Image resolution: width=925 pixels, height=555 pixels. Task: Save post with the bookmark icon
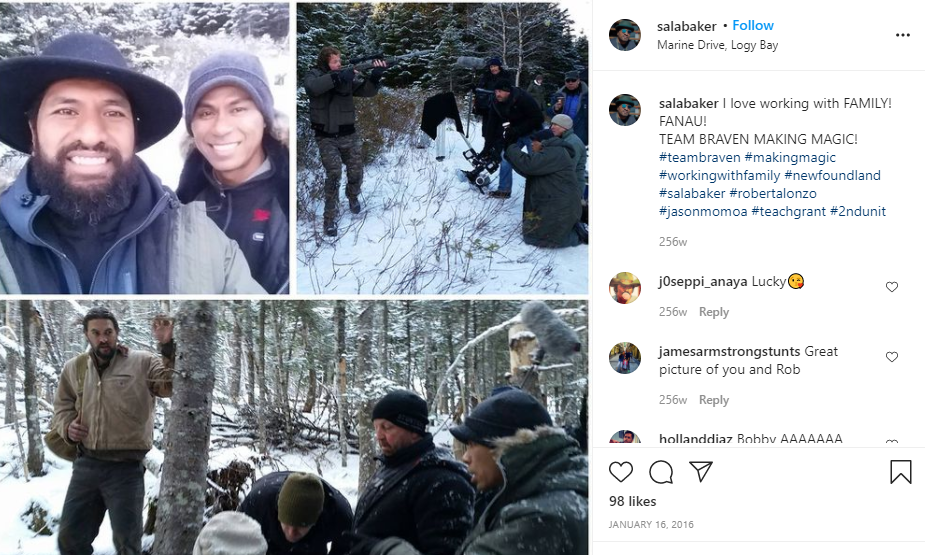(900, 472)
